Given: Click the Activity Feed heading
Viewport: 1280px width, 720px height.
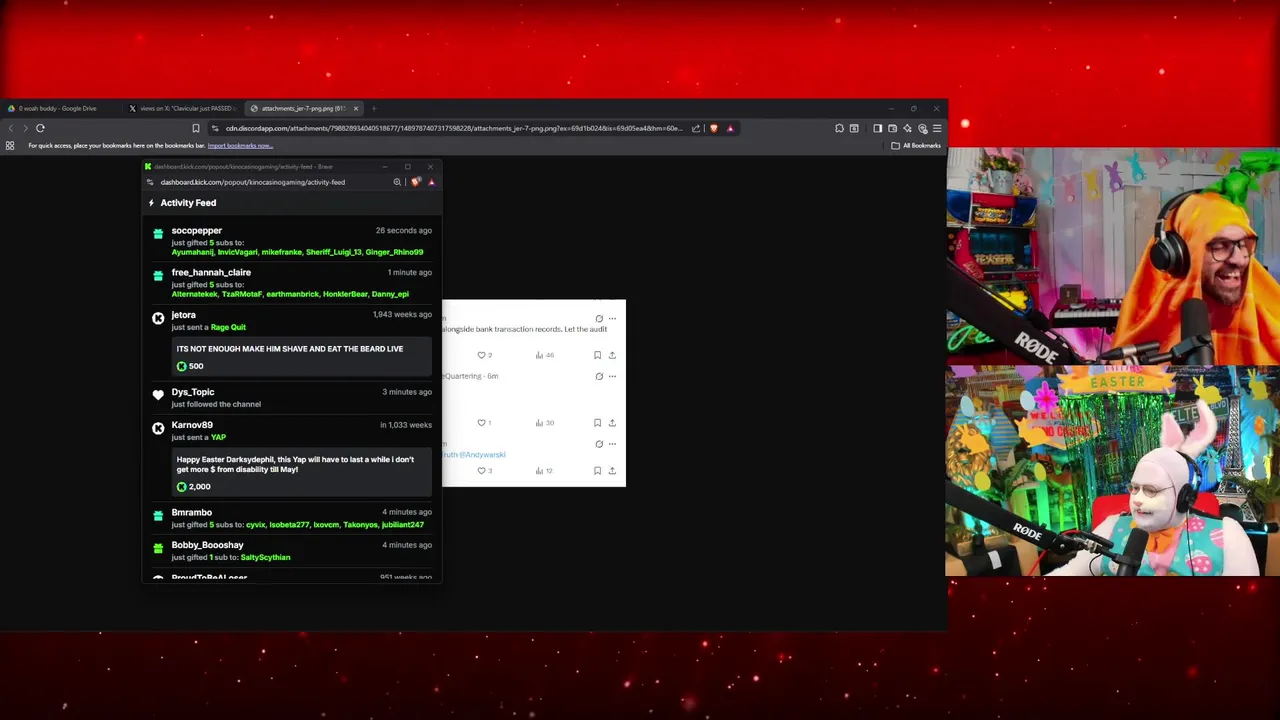Looking at the screenshot, I should point(188,203).
